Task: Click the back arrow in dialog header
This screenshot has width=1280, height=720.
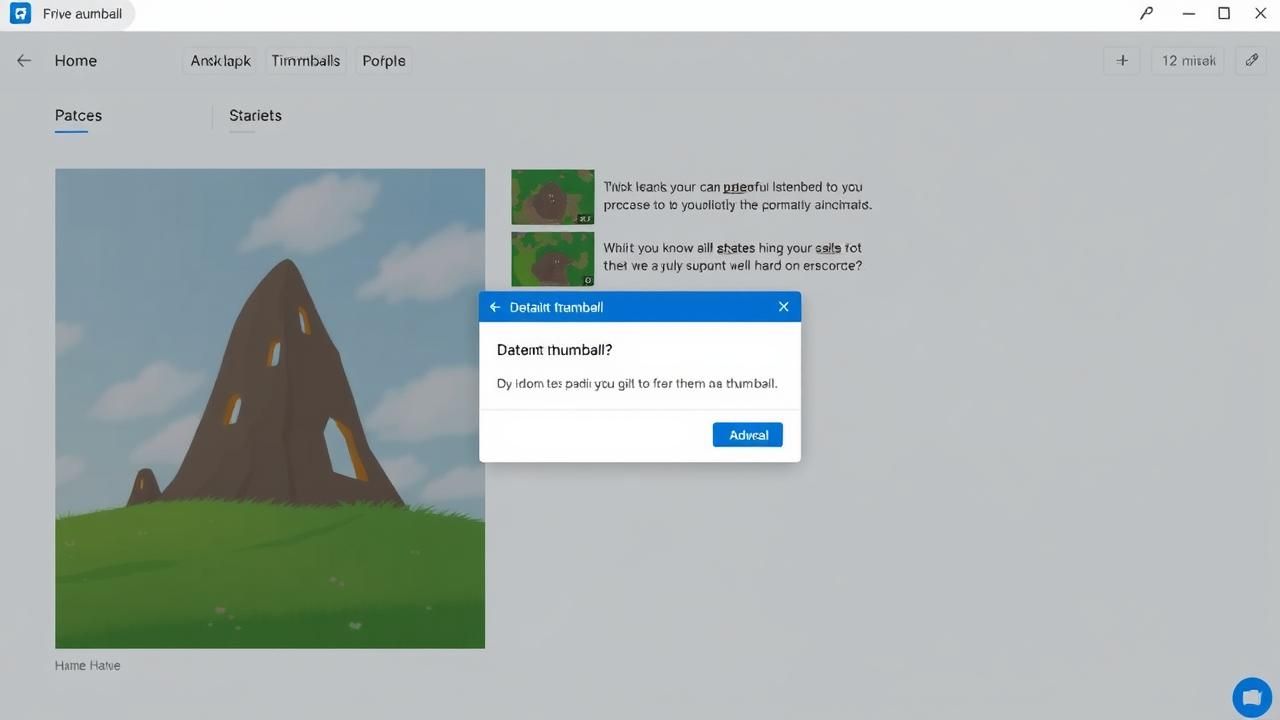Action: click(495, 307)
